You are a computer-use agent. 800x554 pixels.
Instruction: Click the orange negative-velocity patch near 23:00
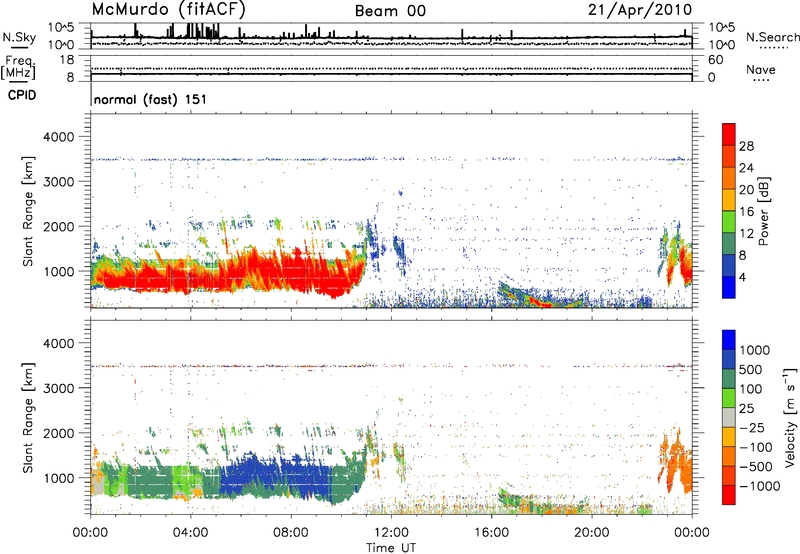pos(676,462)
